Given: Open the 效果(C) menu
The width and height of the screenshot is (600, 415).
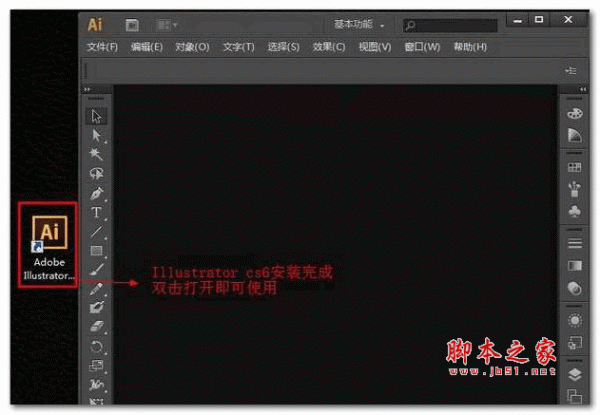Looking at the screenshot, I should 329,47.
